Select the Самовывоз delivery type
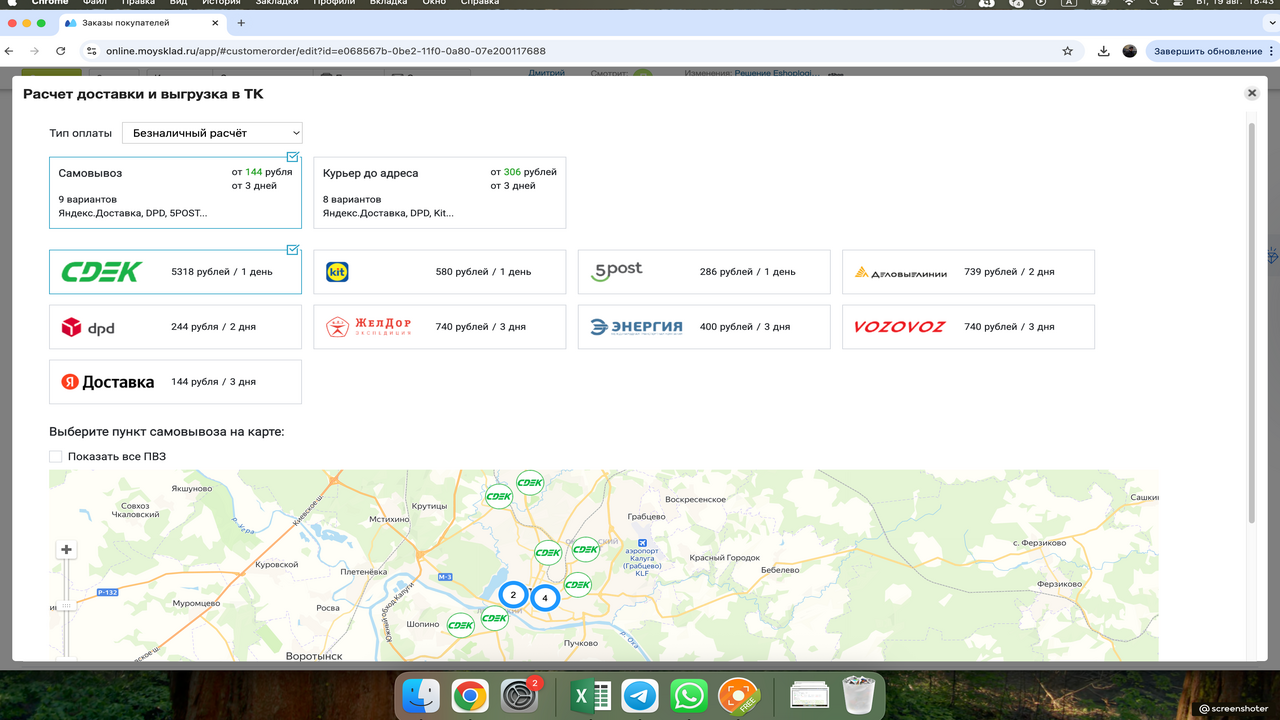1280x720 pixels. pyautogui.click(x=175, y=192)
